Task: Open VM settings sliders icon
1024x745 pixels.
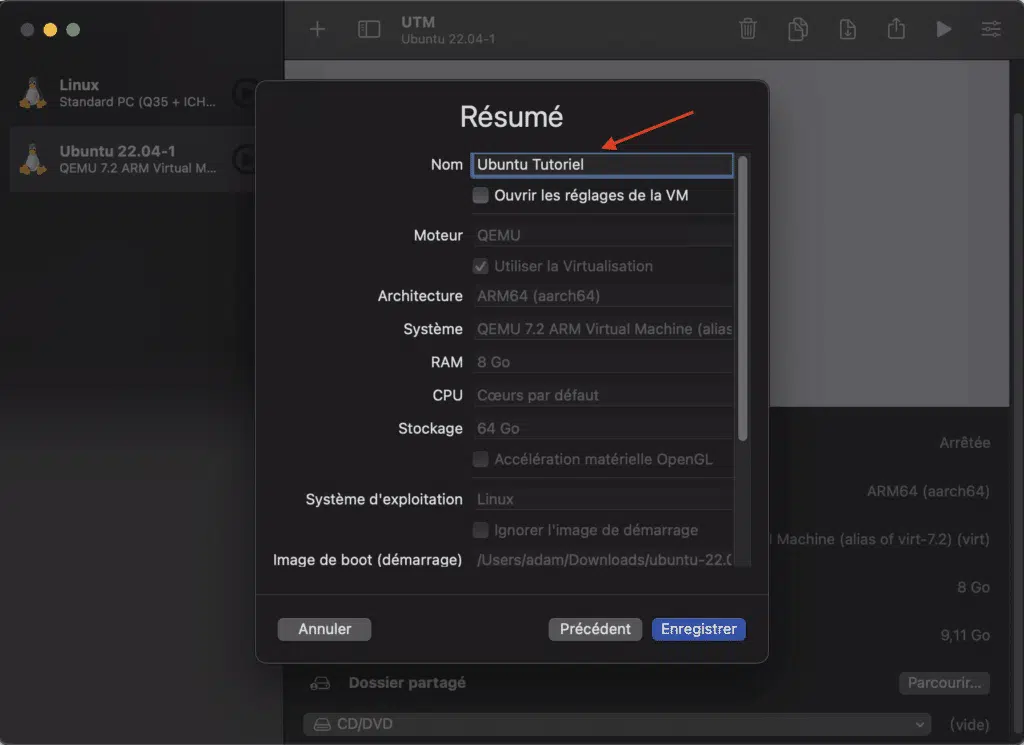Action: point(991,29)
